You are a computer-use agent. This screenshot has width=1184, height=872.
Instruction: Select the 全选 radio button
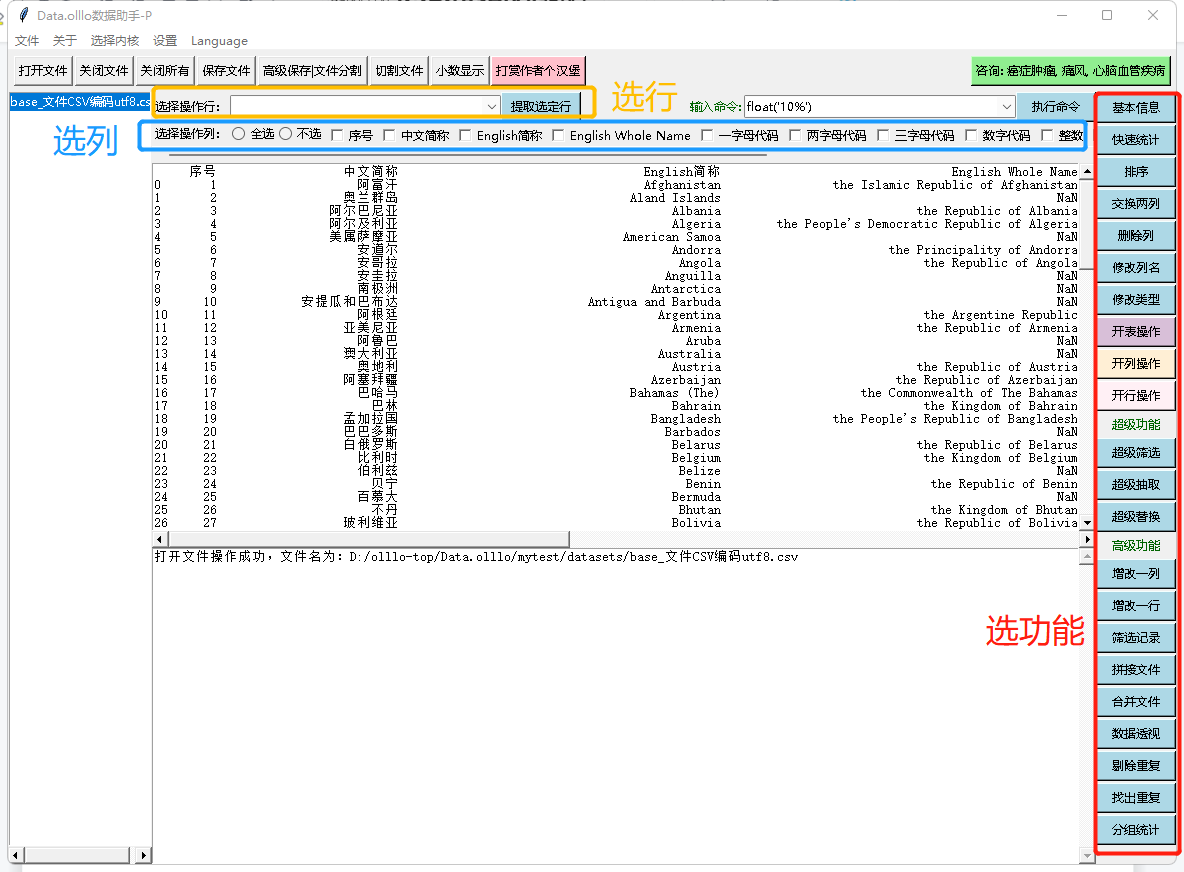[x=238, y=134]
